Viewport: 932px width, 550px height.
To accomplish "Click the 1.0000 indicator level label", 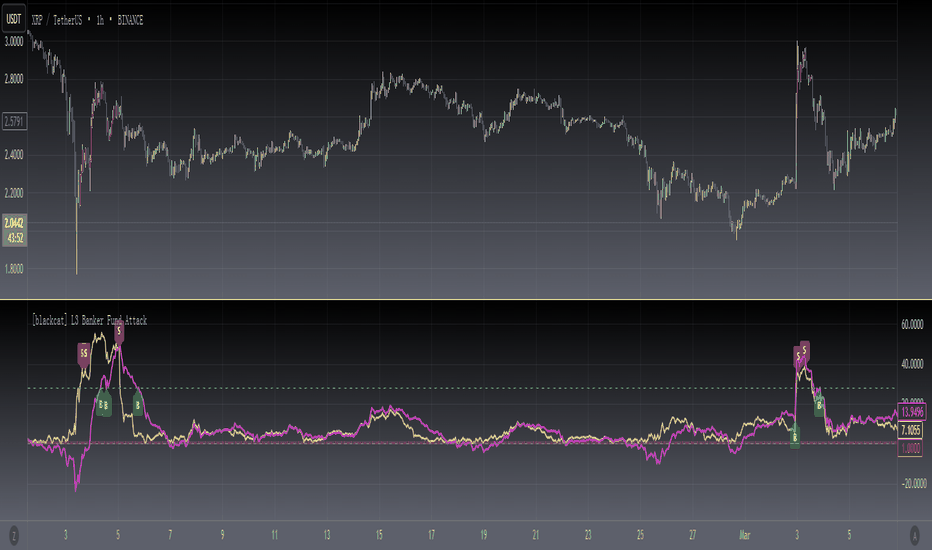I will pyautogui.click(x=910, y=448).
